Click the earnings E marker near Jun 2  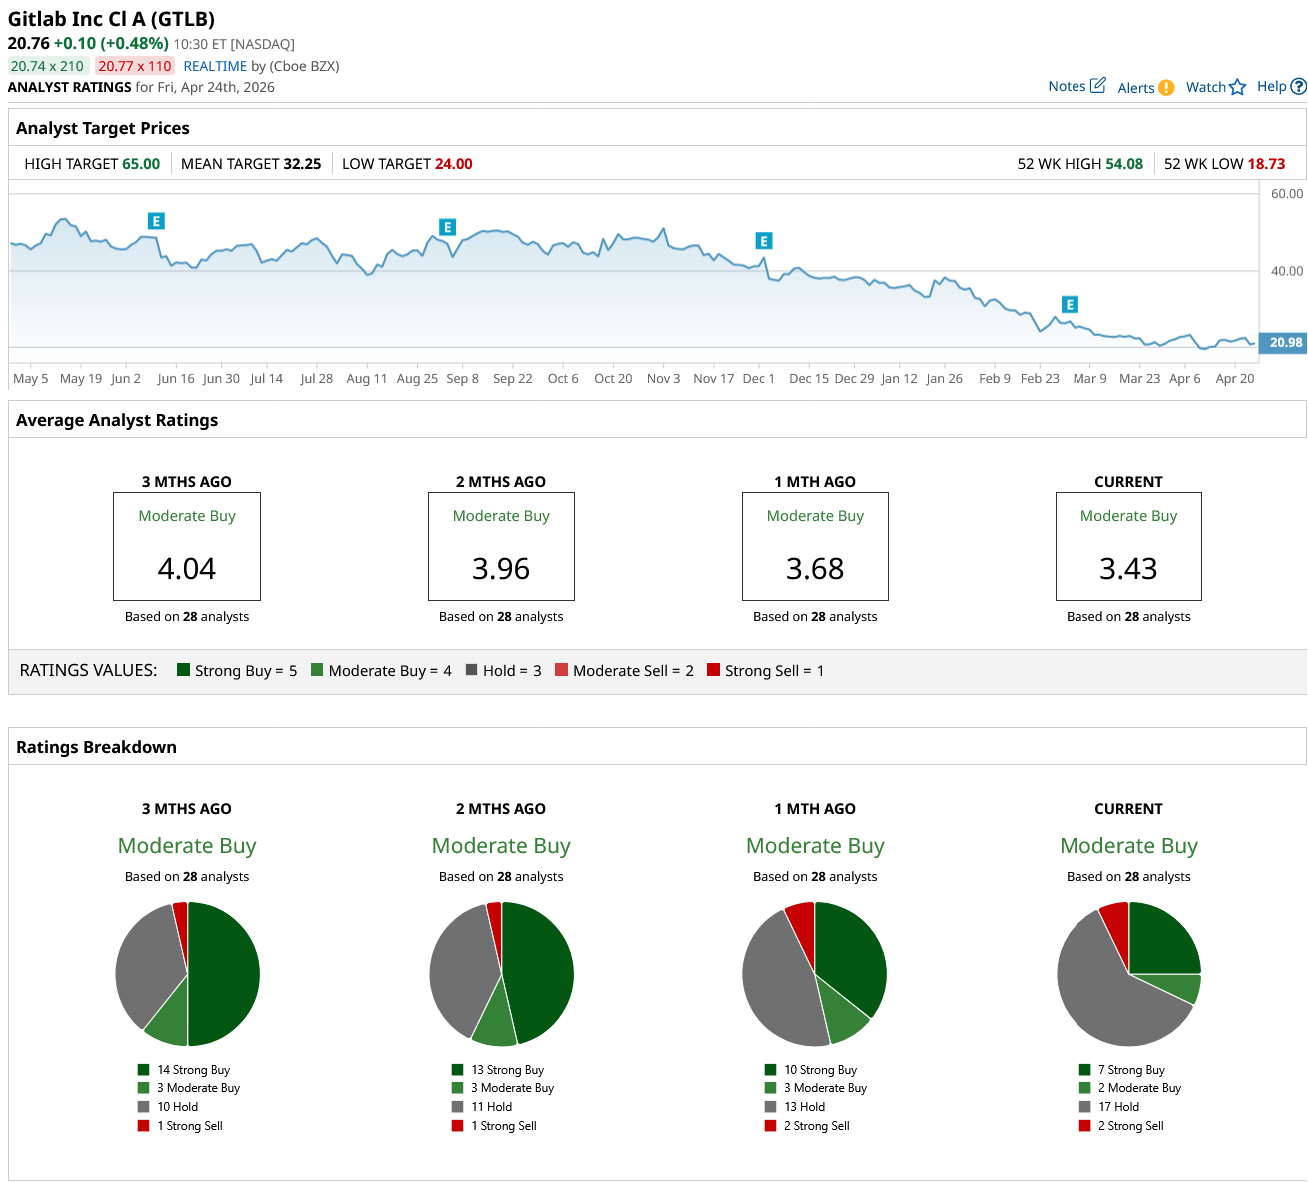[x=156, y=221]
